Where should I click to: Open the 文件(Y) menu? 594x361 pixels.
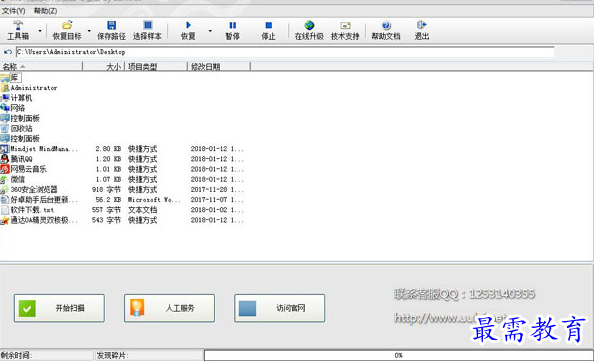pyautogui.click(x=14, y=11)
